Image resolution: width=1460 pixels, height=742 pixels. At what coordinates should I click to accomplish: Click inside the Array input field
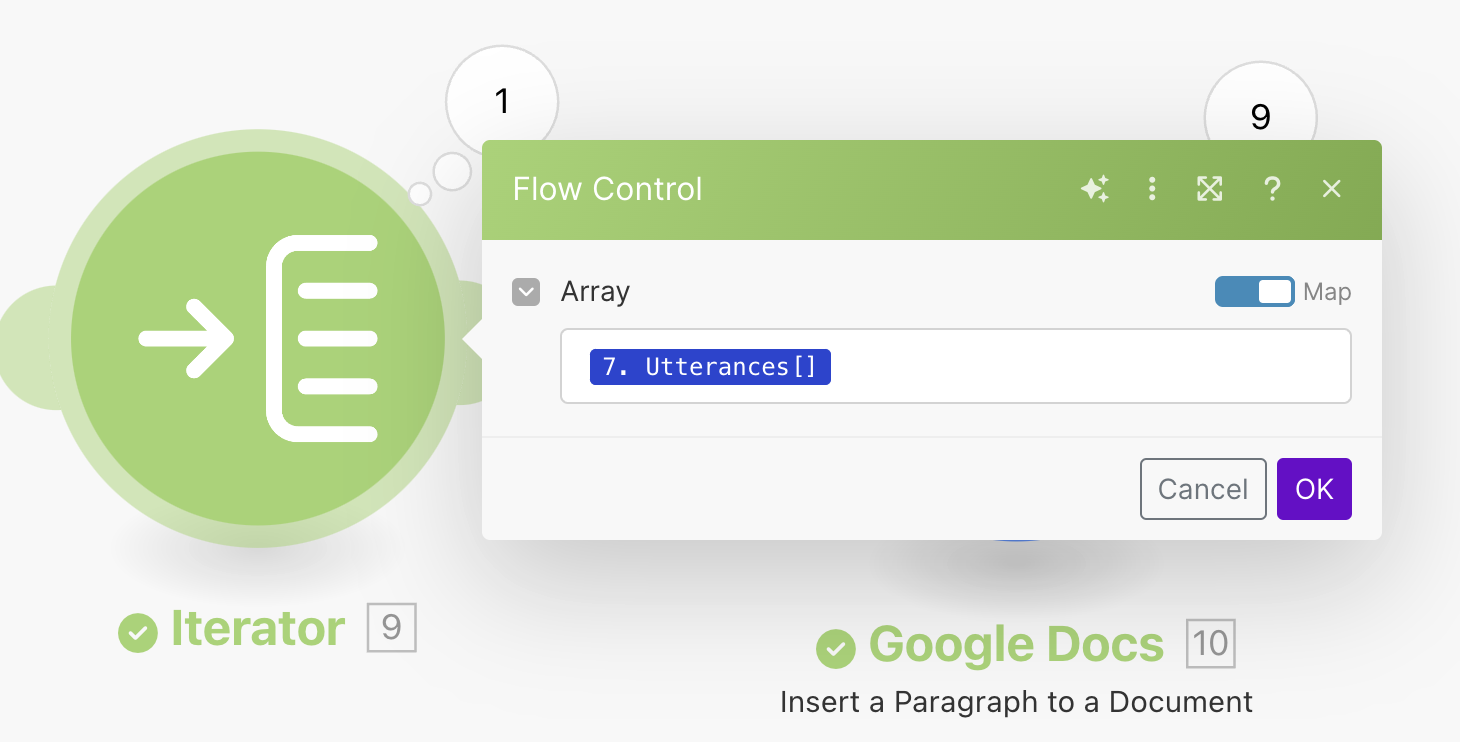[1050, 366]
